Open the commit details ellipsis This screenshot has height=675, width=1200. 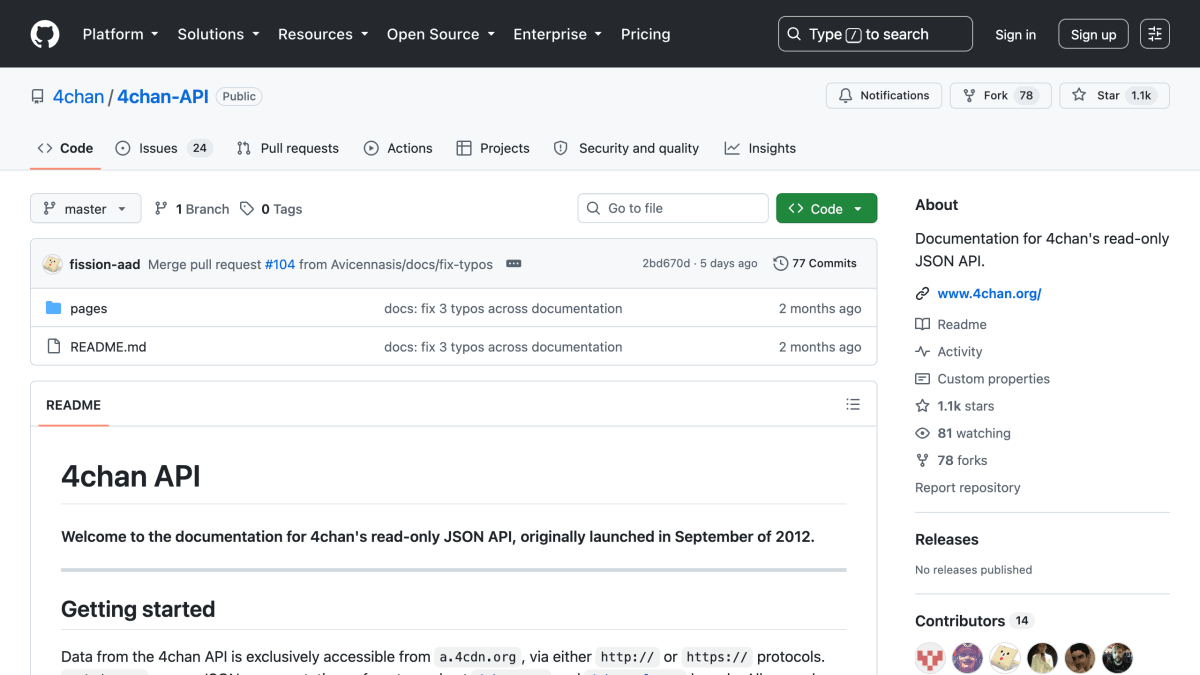tap(514, 264)
